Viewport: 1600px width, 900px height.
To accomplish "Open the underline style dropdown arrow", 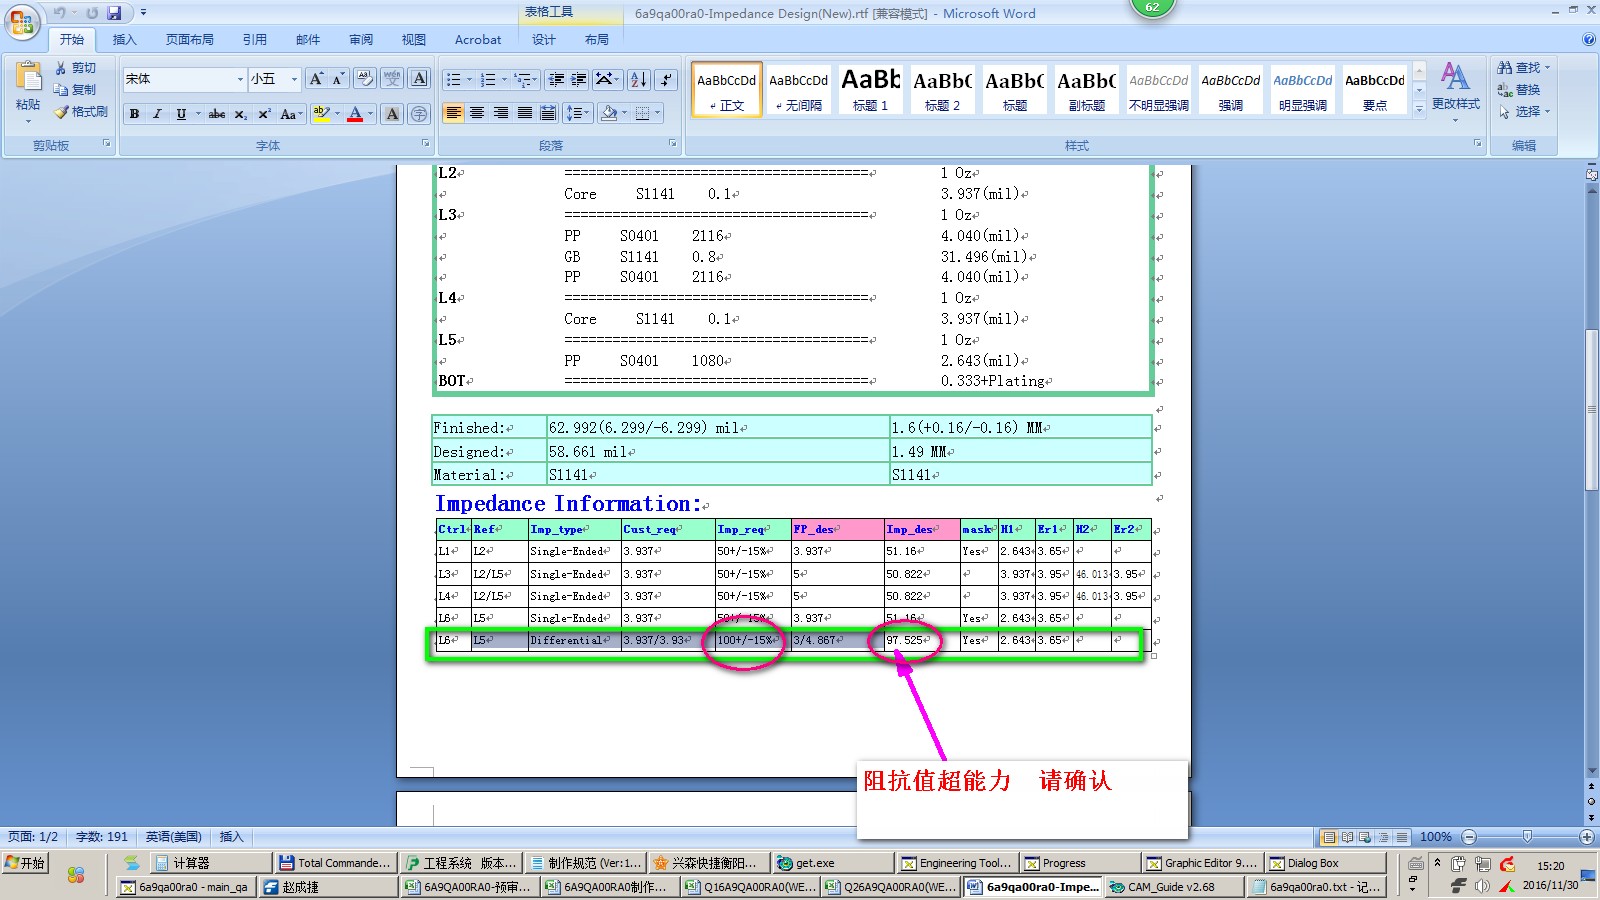I will pyautogui.click(x=198, y=114).
